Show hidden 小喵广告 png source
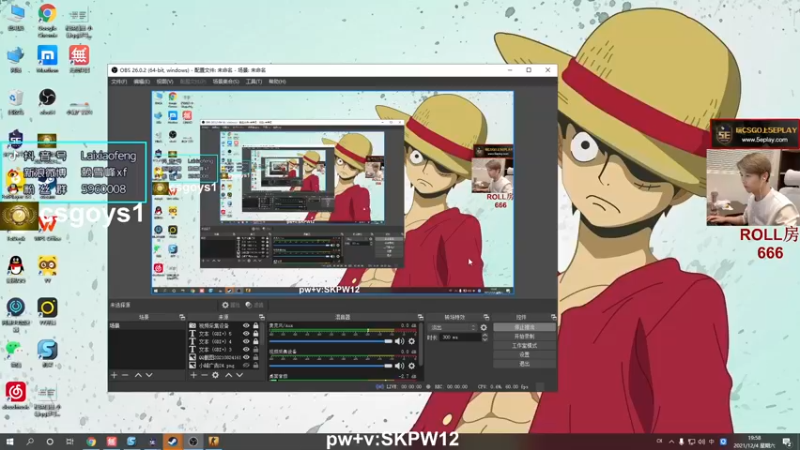The width and height of the screenshot is (800, 450). (x=246, y=365)
